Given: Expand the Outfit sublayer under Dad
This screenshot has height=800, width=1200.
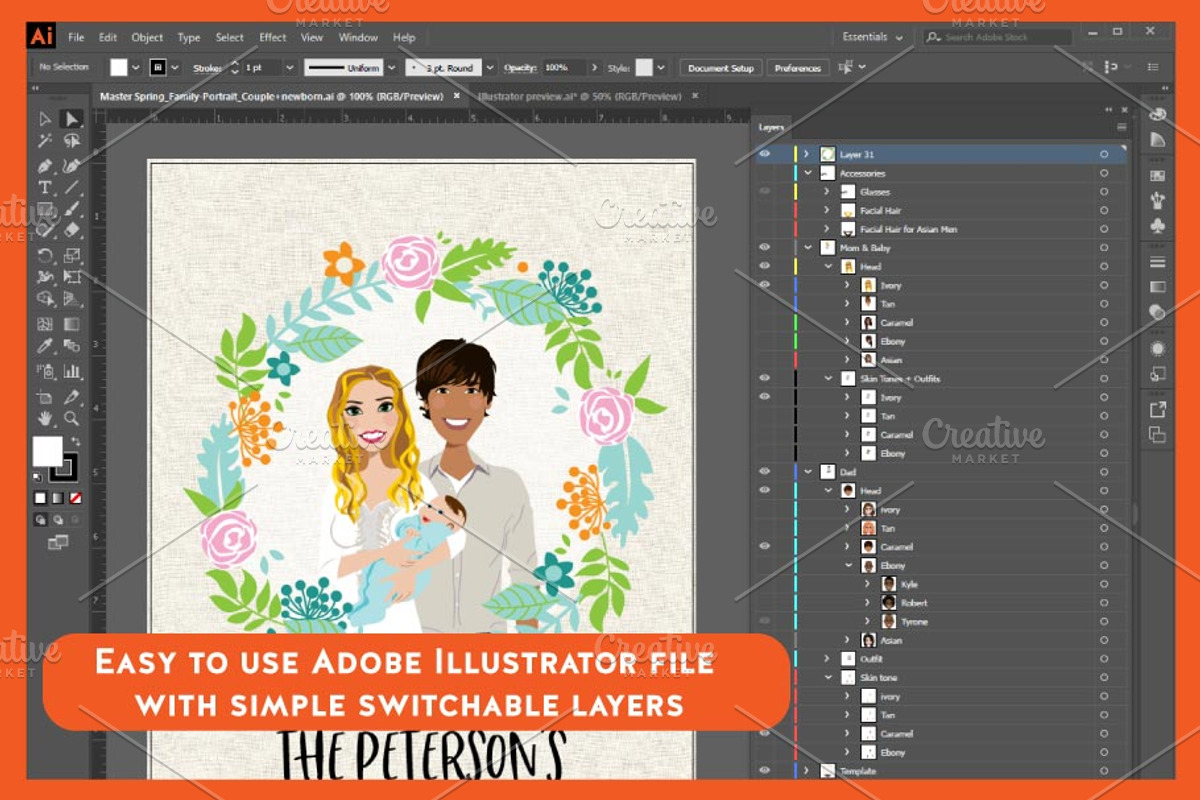Looking at the screenshot, I should tap(827, 658).
